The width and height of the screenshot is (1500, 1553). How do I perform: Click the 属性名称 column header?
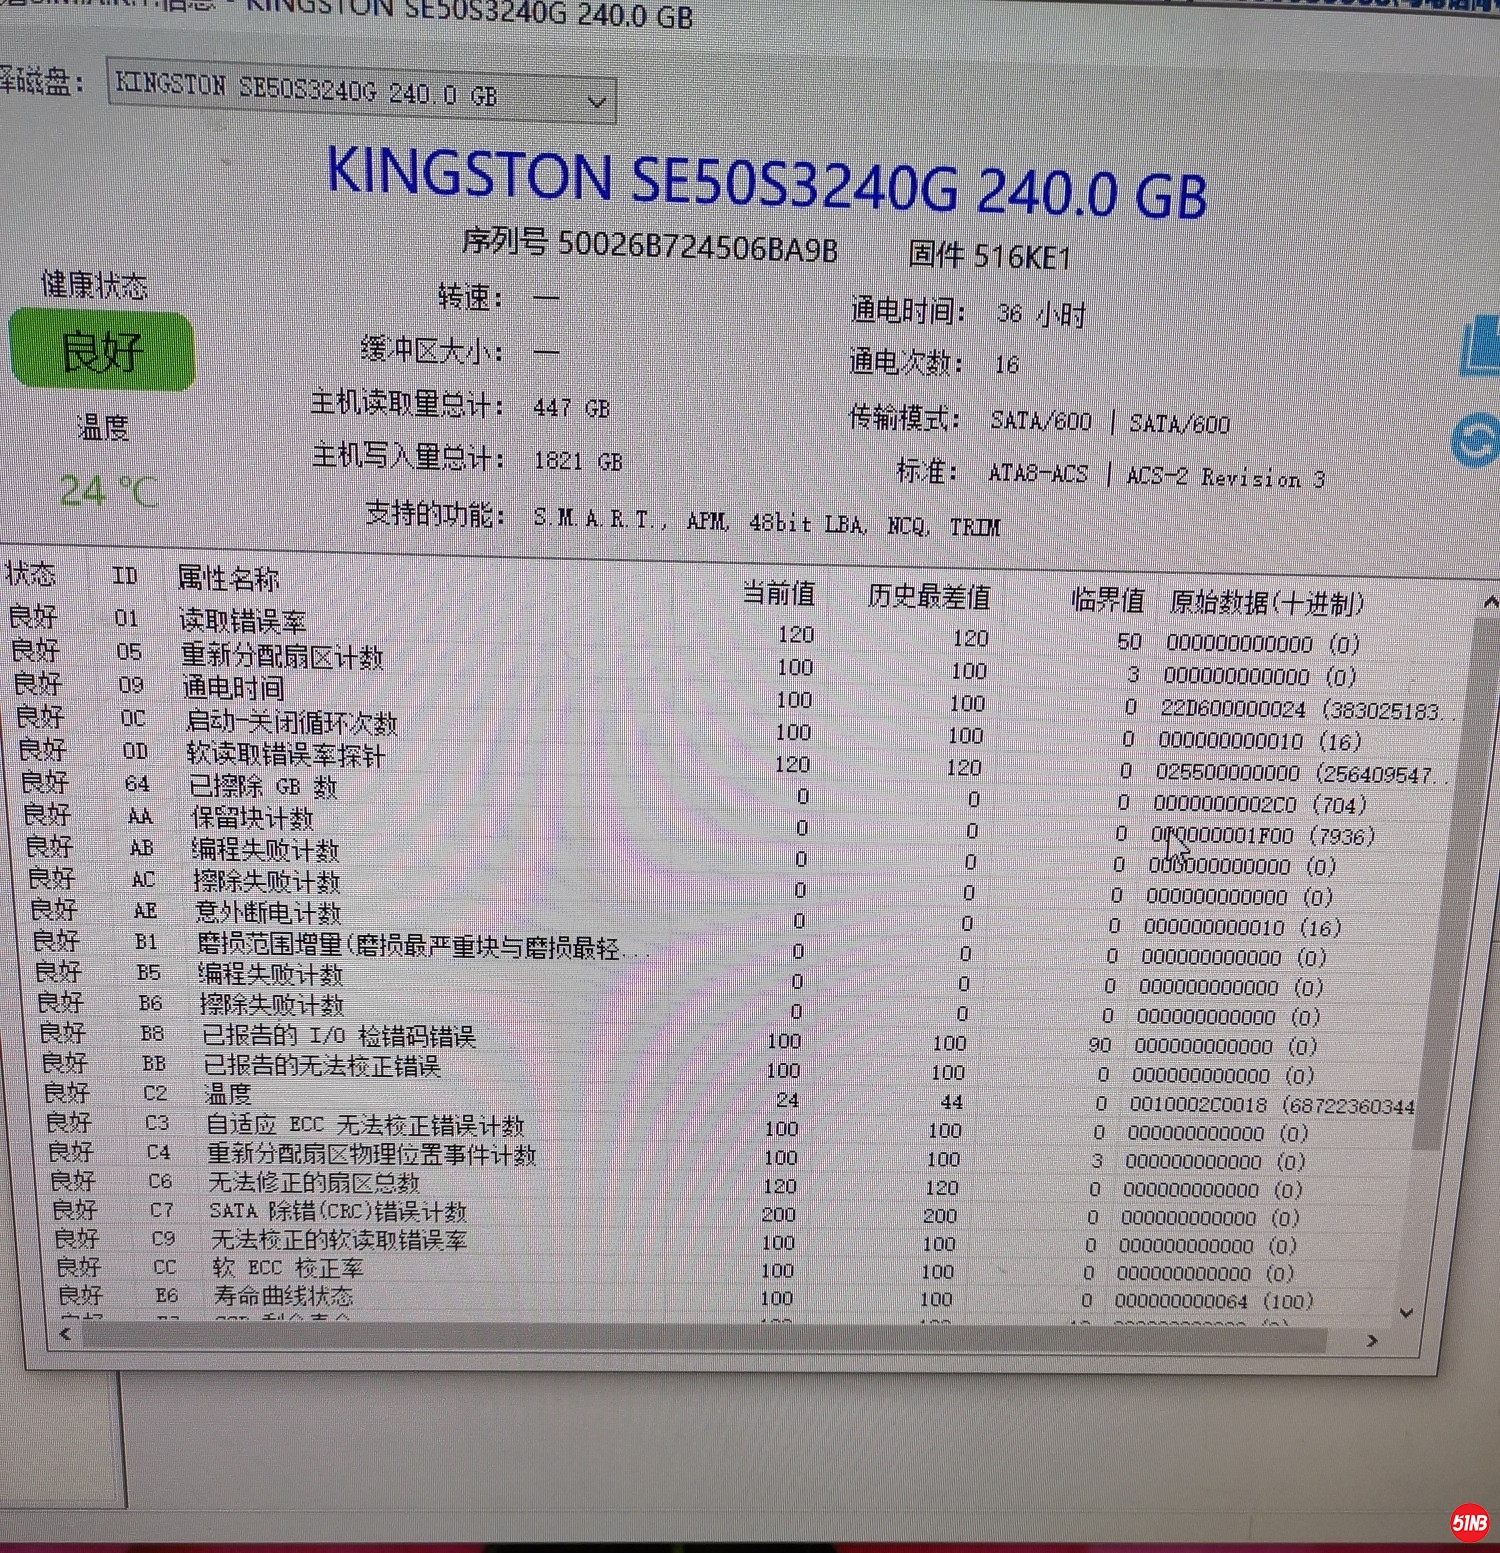[x=228, y=578]
